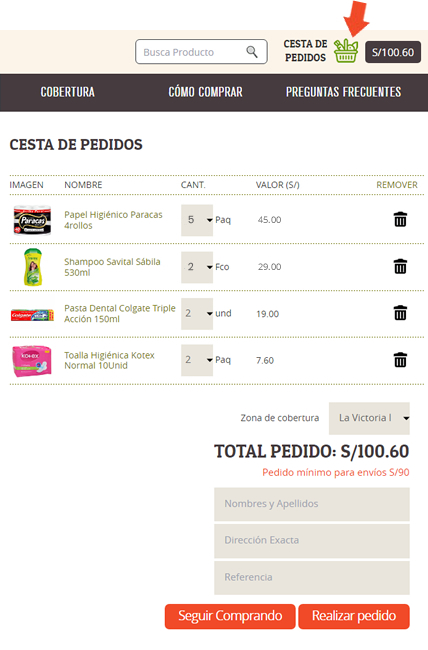Screen dimensions: 428x650
Task: Open Preguntas Frecuentes menu item
Action: tap(343, 92)
